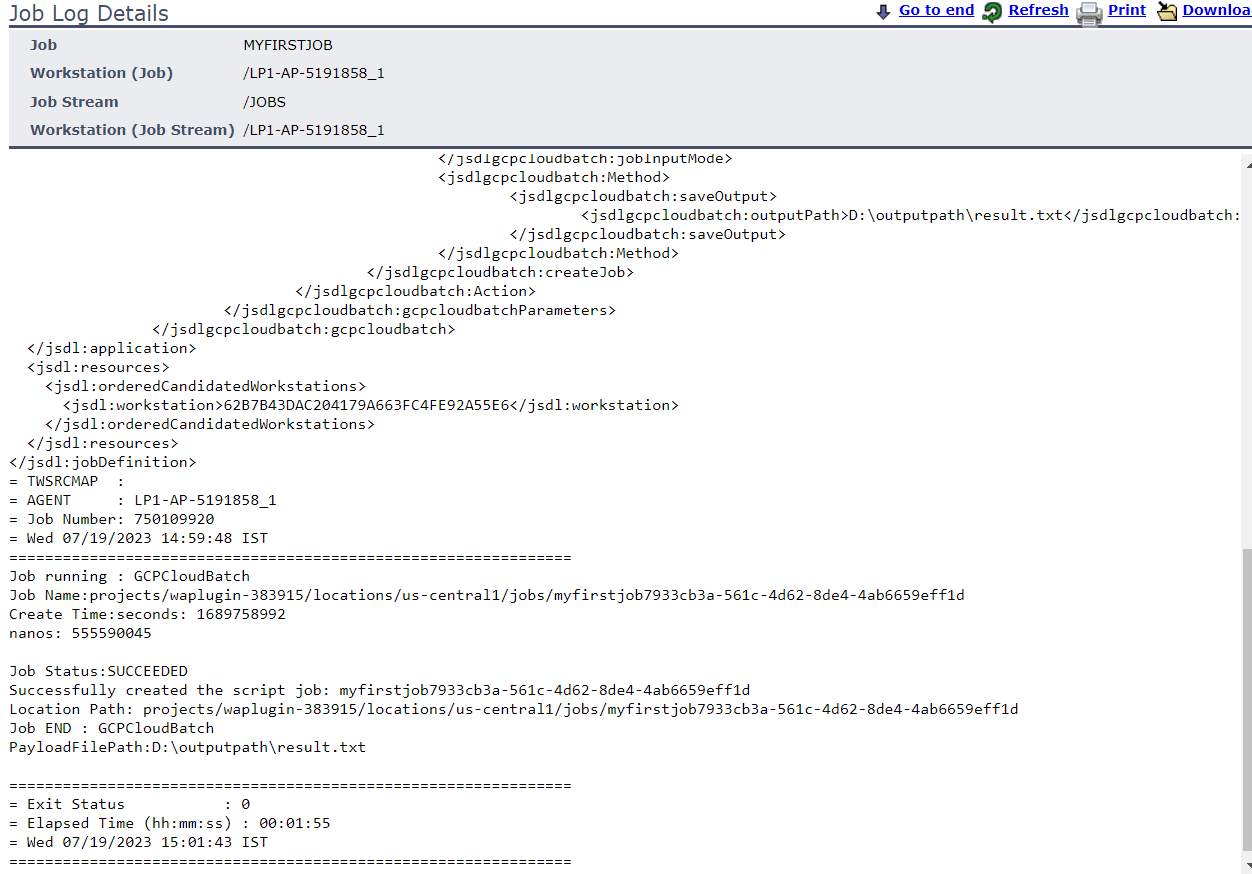The width and height of the screenshot is (1252, 874).
Task: Click the Workstation (Job Stream) value /LP1-AP-5191858_1
Action: [314, 130]
